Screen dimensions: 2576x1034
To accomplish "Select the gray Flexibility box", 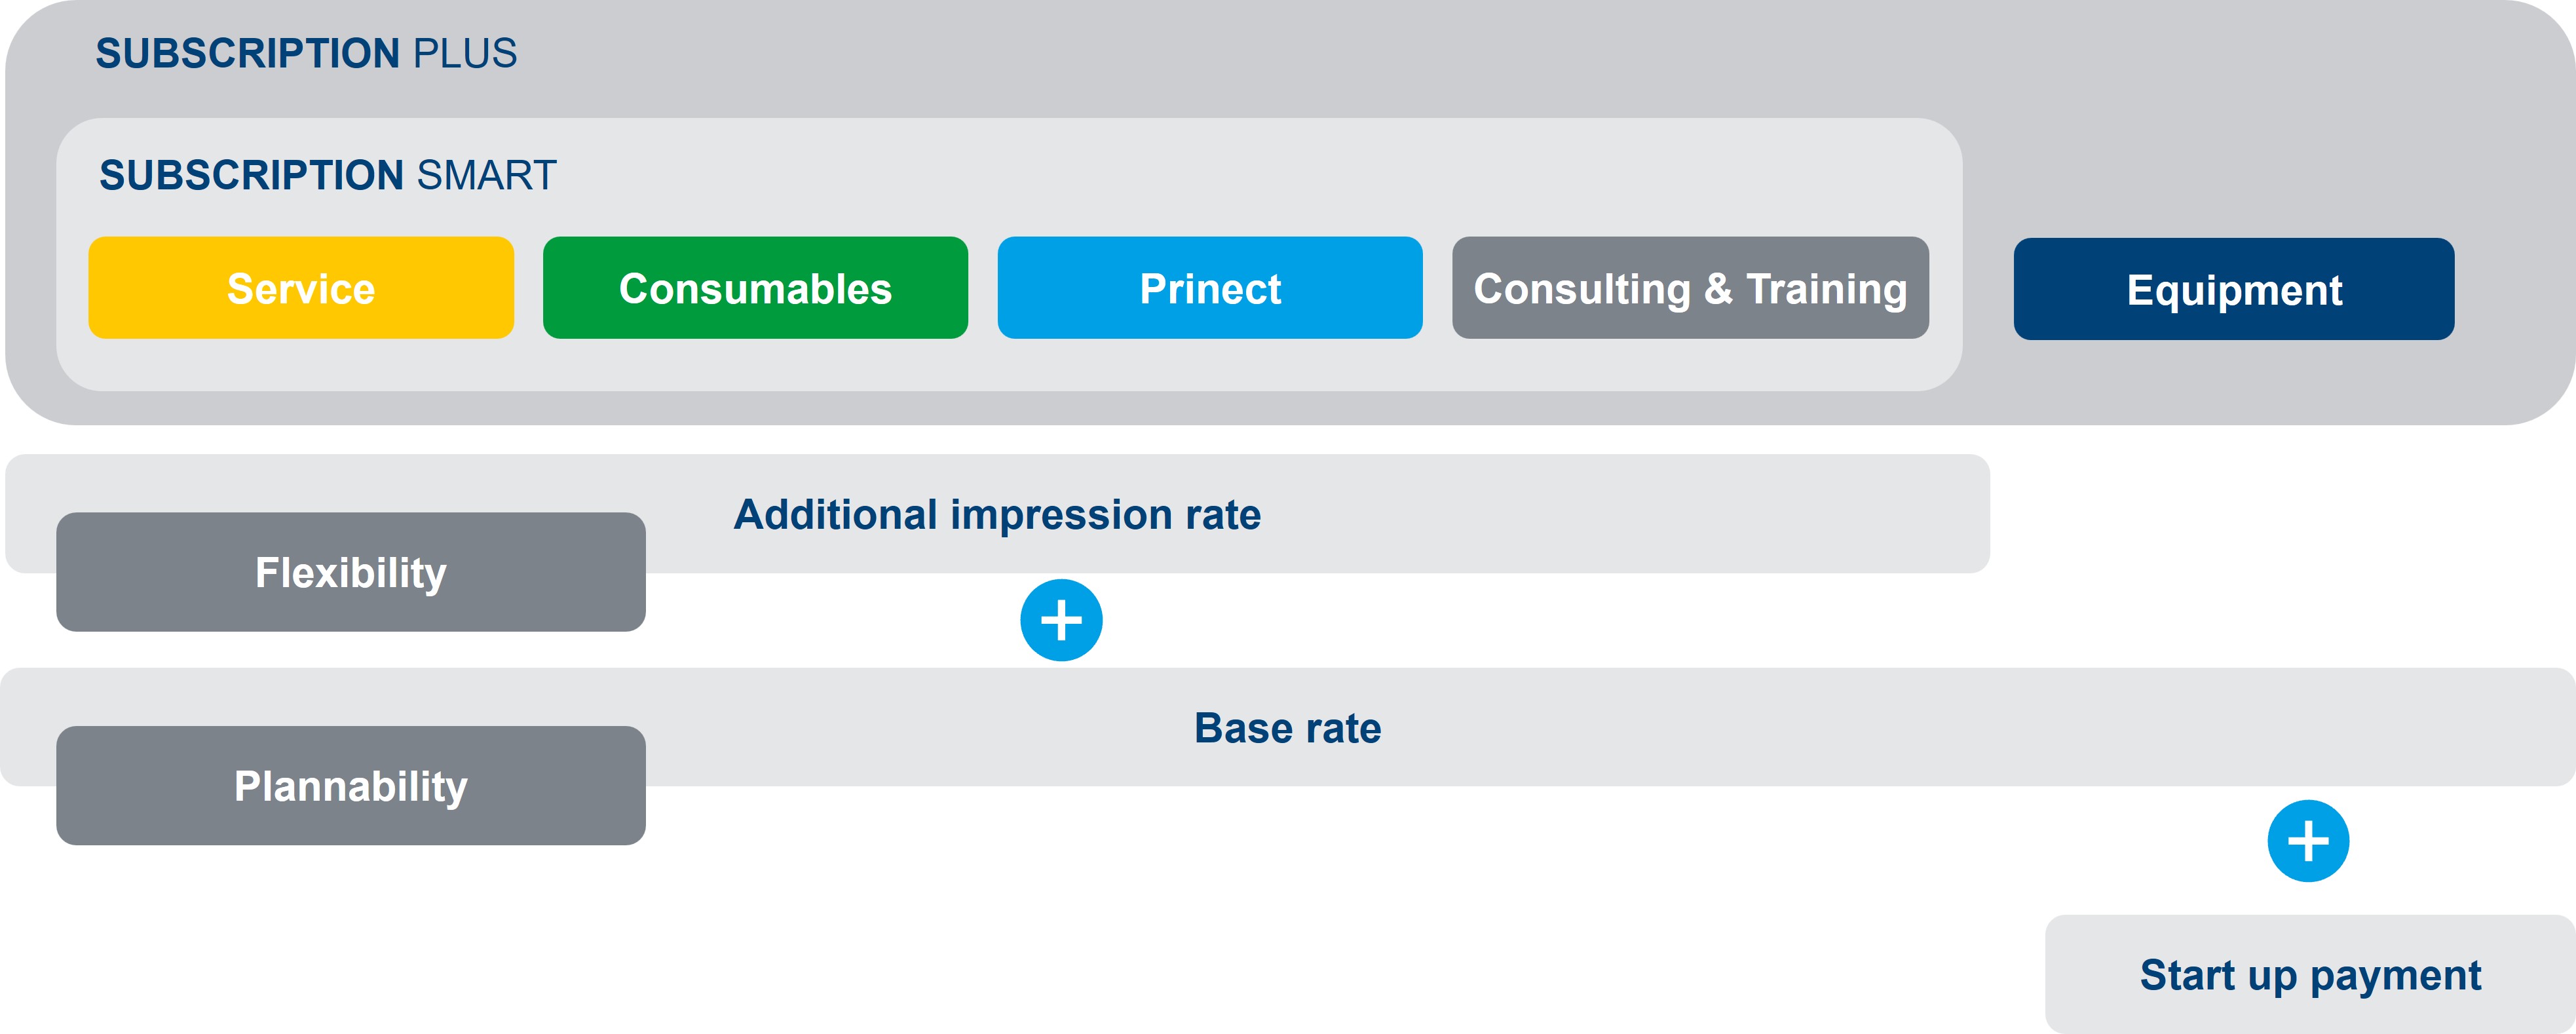I will (351, 572).
